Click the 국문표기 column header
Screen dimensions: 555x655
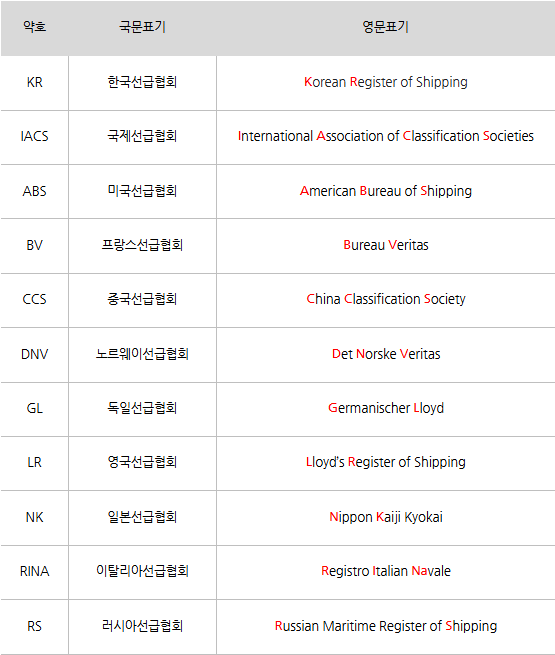[142, 28]
